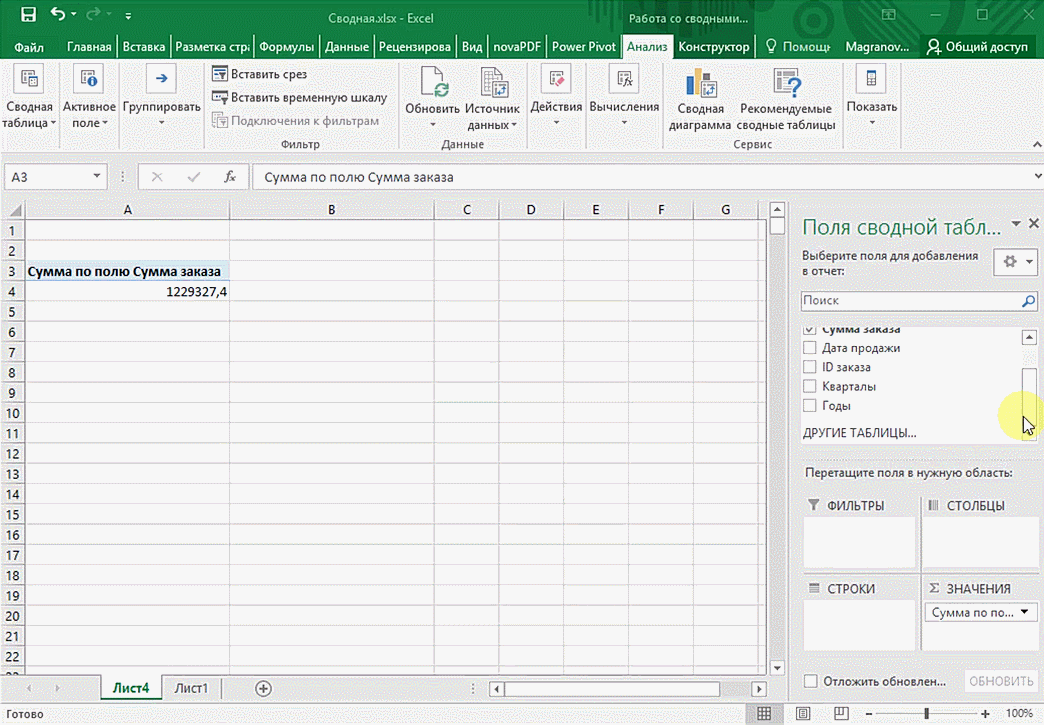Add a new sheet with the plus icon

tap(263, 688)
